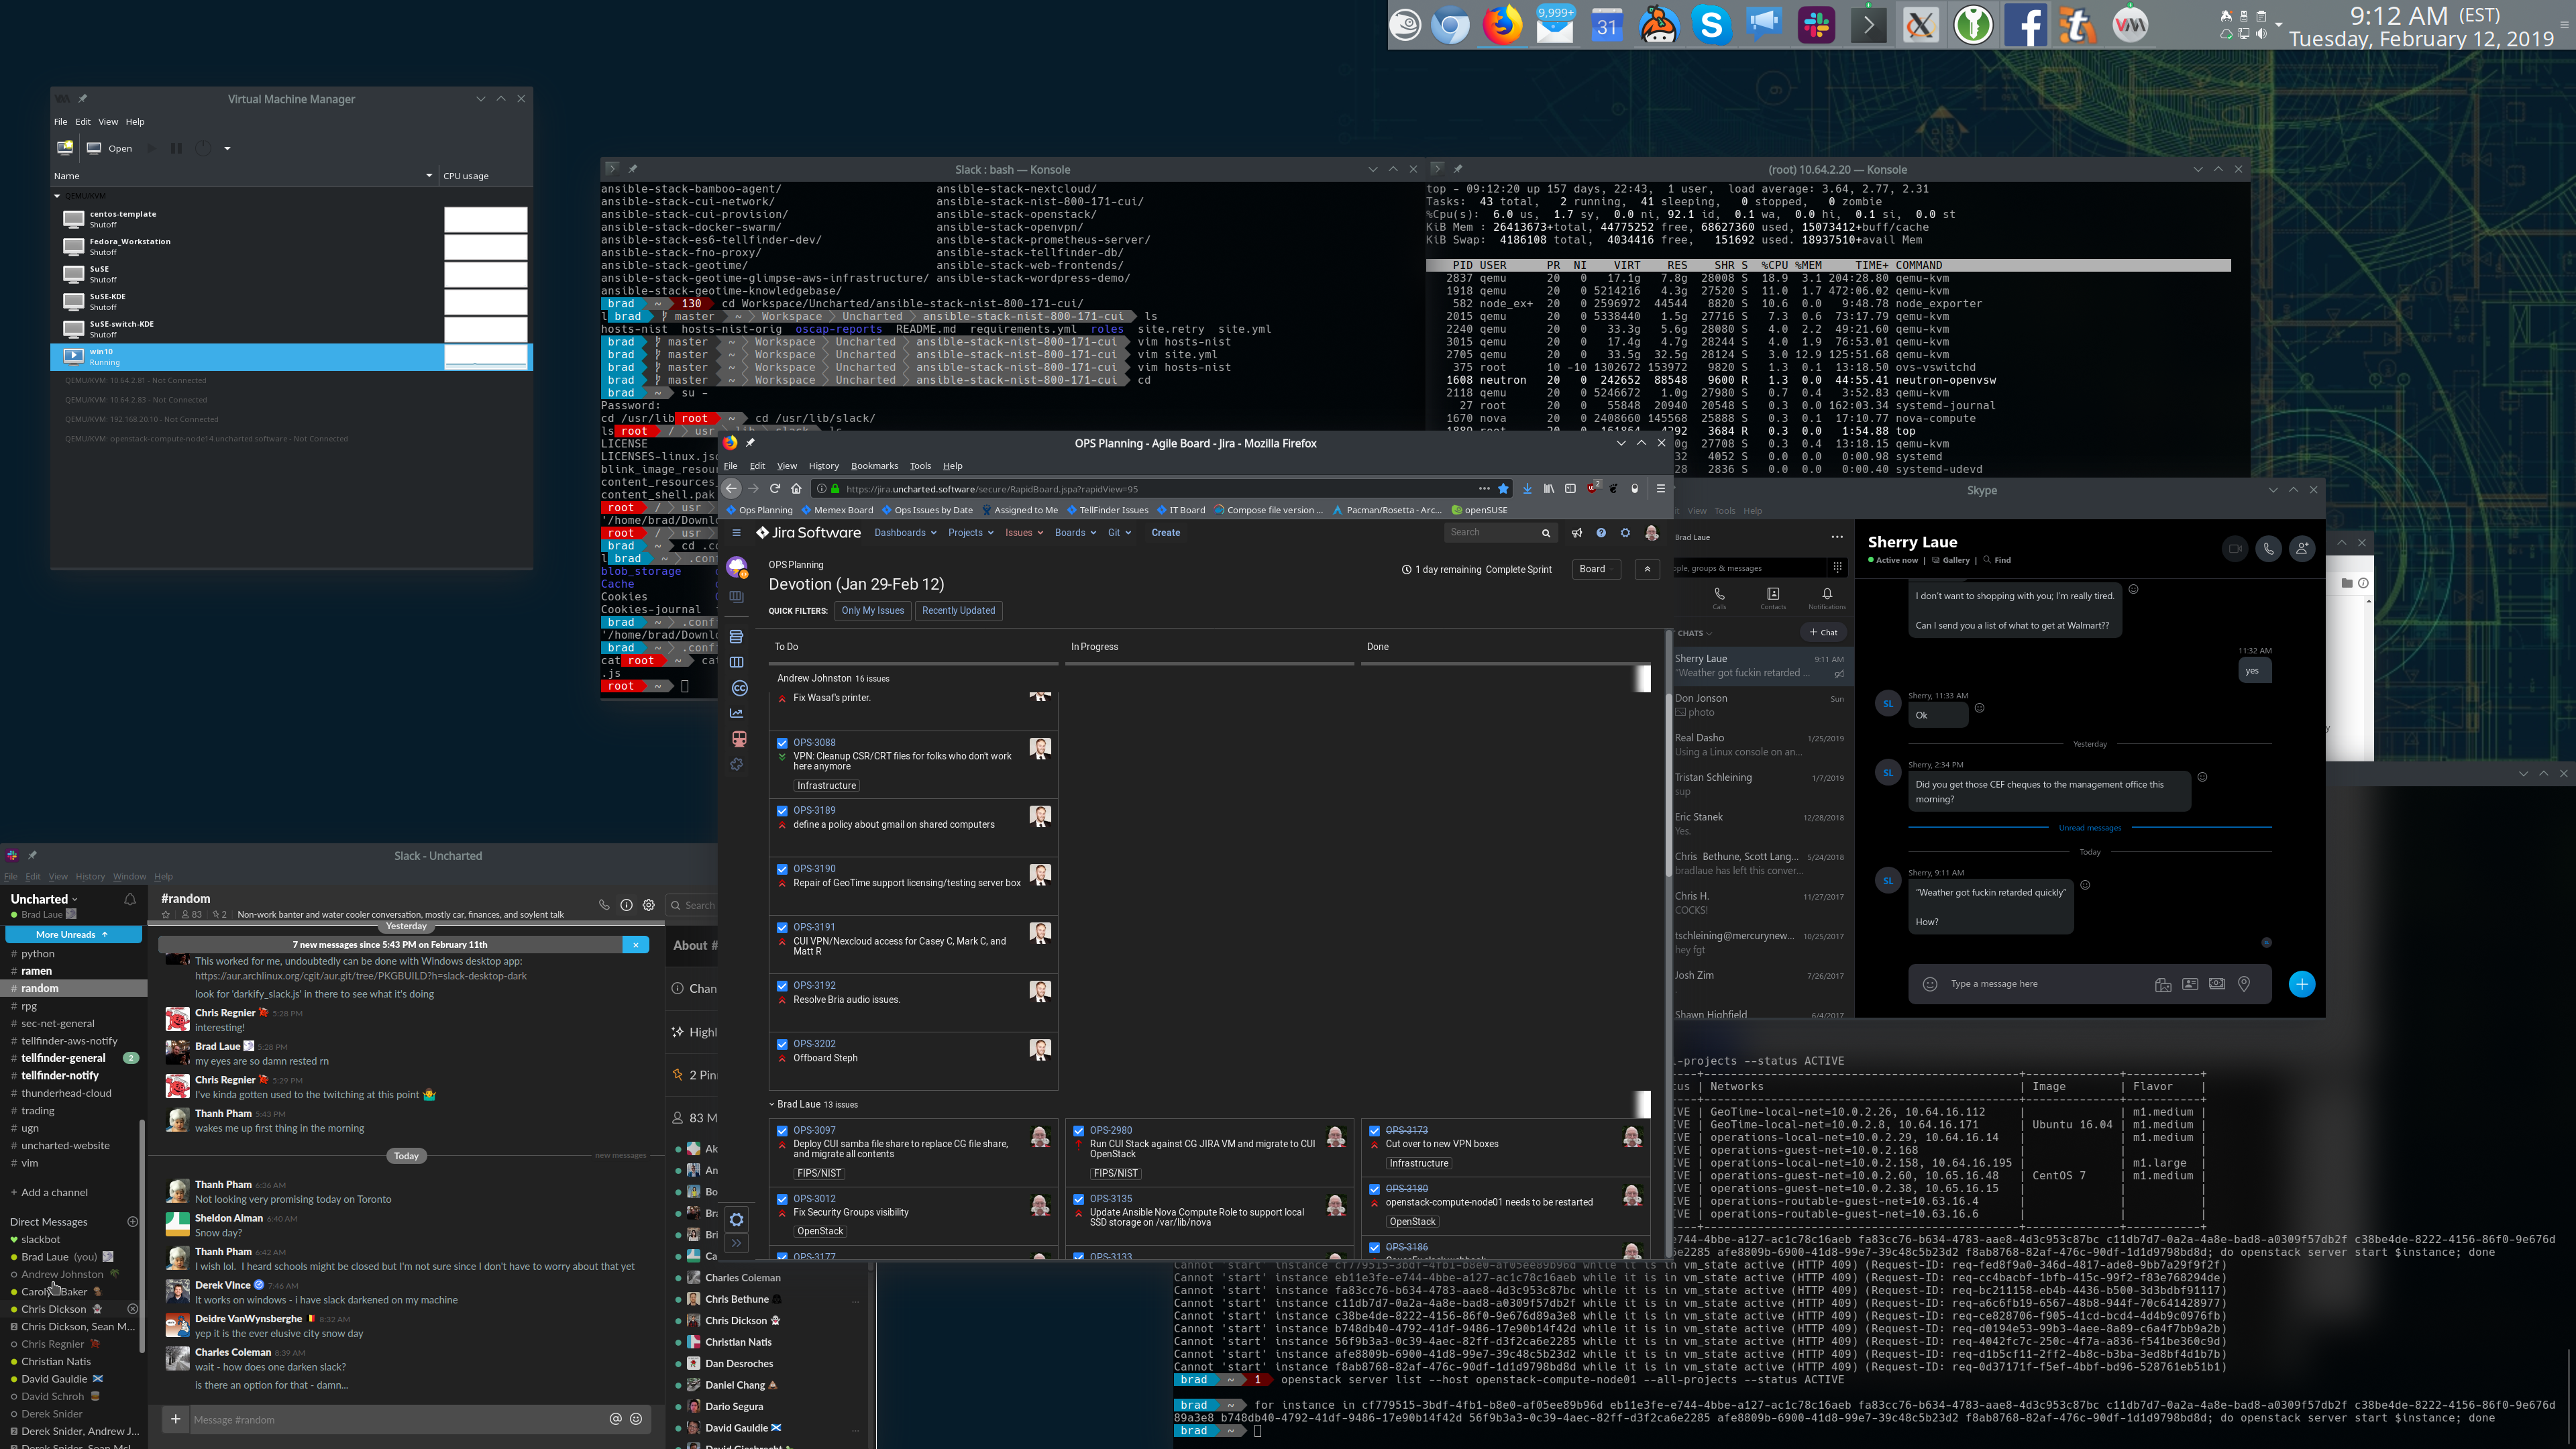Open View menu in Virtual Machine Manager

click(108, 122)
